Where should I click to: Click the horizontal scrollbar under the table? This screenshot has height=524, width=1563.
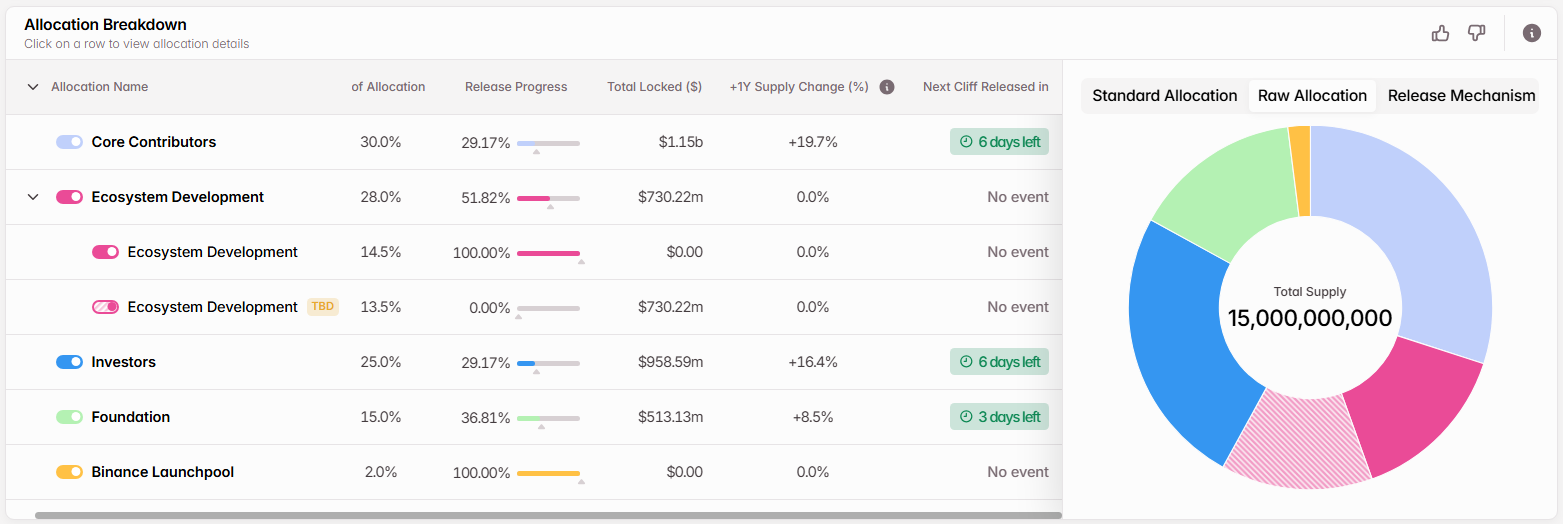[x=548, y=516]
